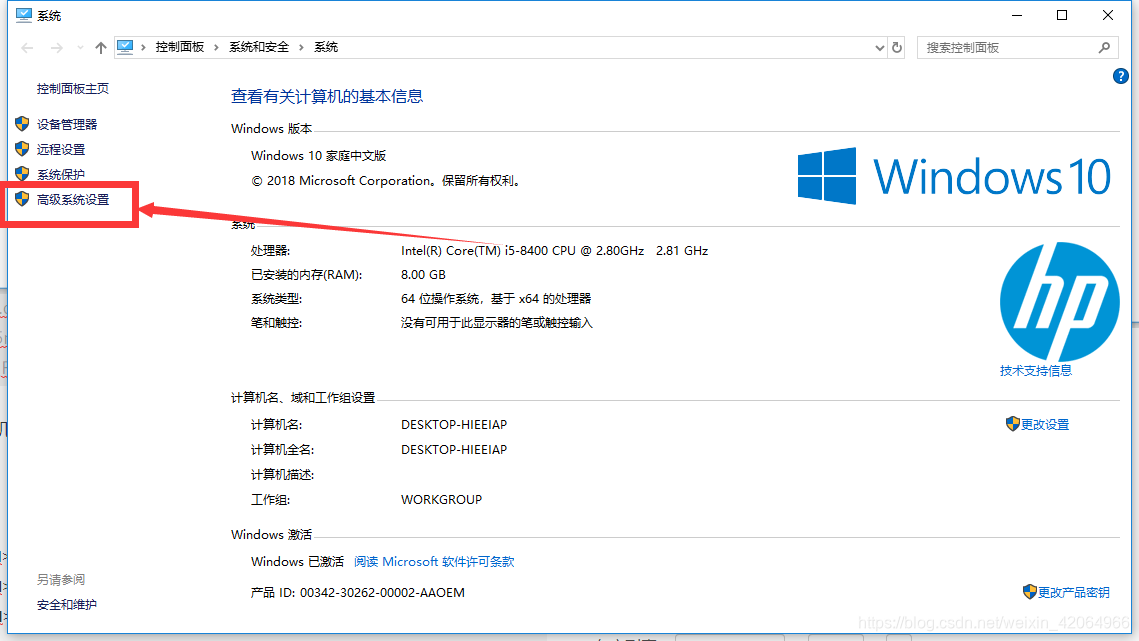The width and height of the screenshot is (1139, 641).
Task: Maximize the 系统 window
Action: coord(1062,15)
